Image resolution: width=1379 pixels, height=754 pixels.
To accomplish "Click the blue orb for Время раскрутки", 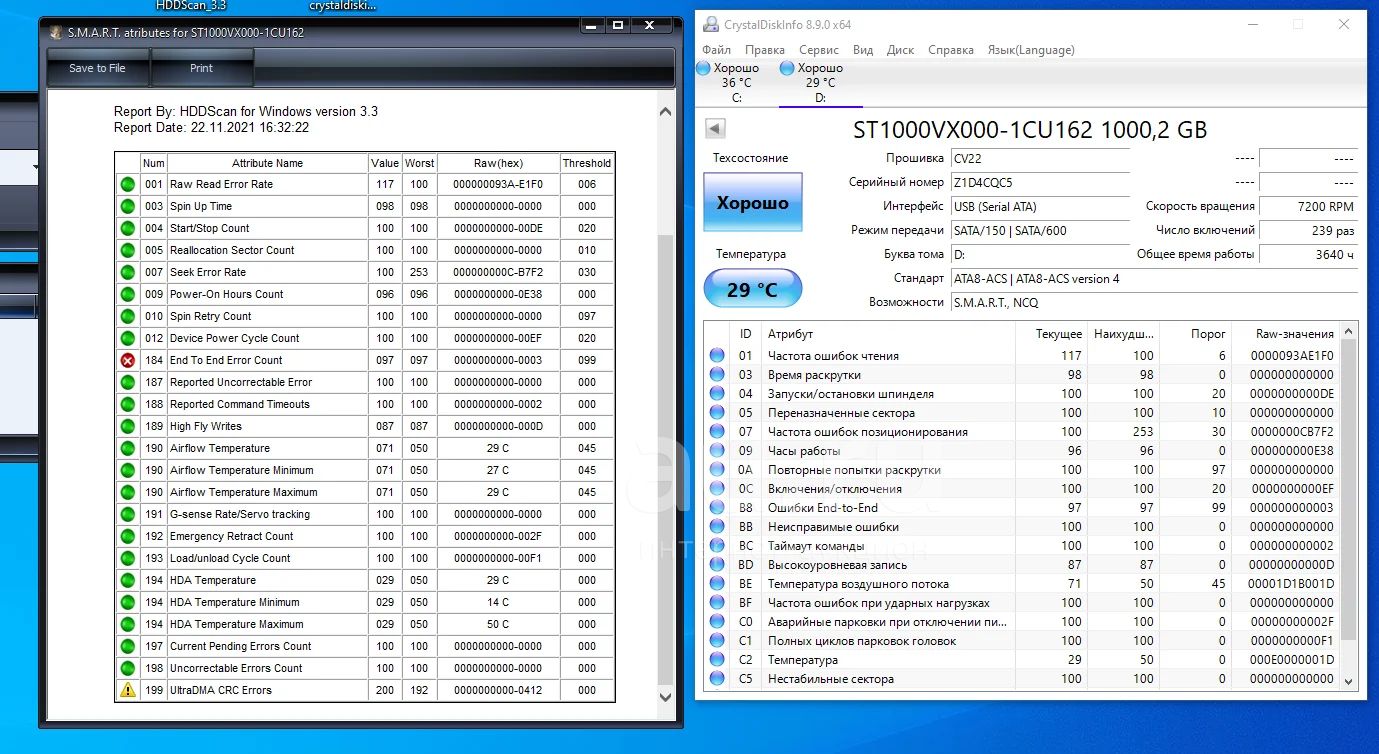I will coord(717,374).
